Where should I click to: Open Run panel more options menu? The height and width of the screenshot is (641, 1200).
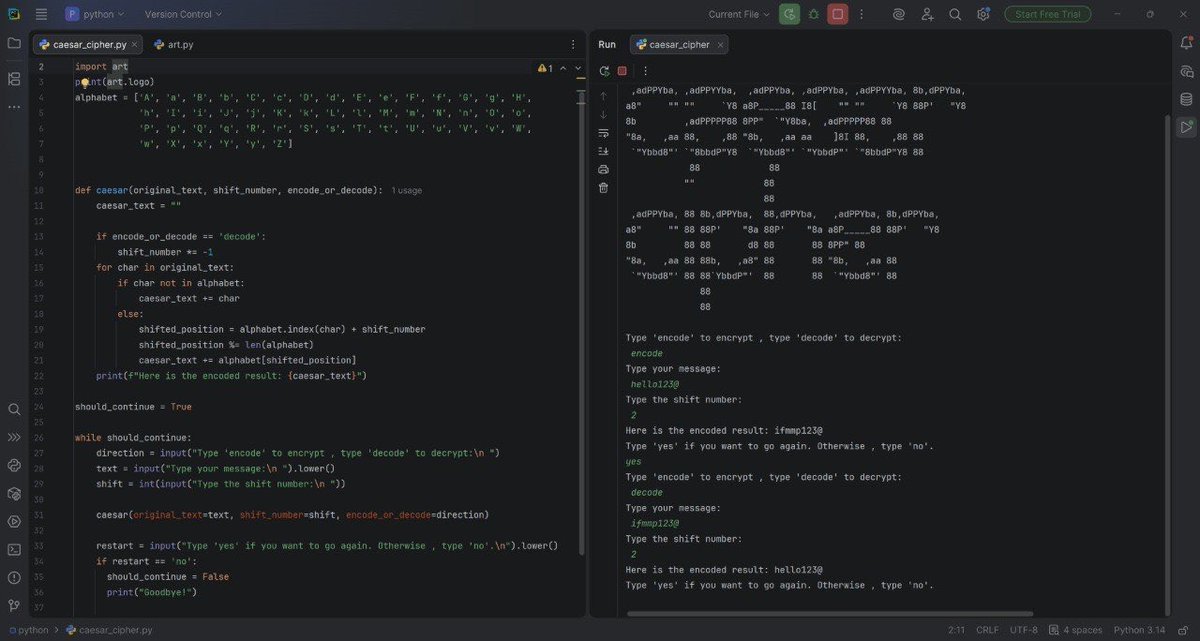click(645, 71)
